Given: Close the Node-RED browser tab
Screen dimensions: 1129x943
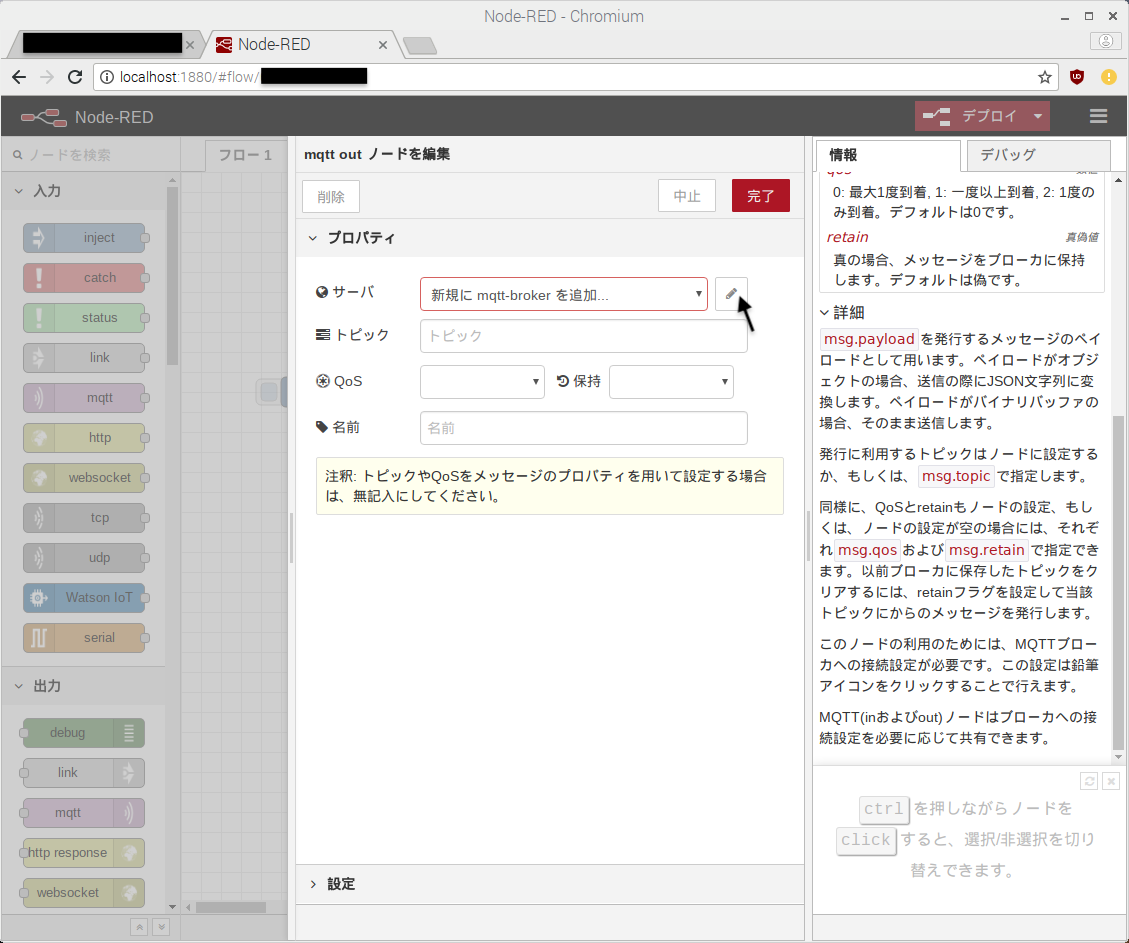Looking at the screenshot, I should 383,45.
